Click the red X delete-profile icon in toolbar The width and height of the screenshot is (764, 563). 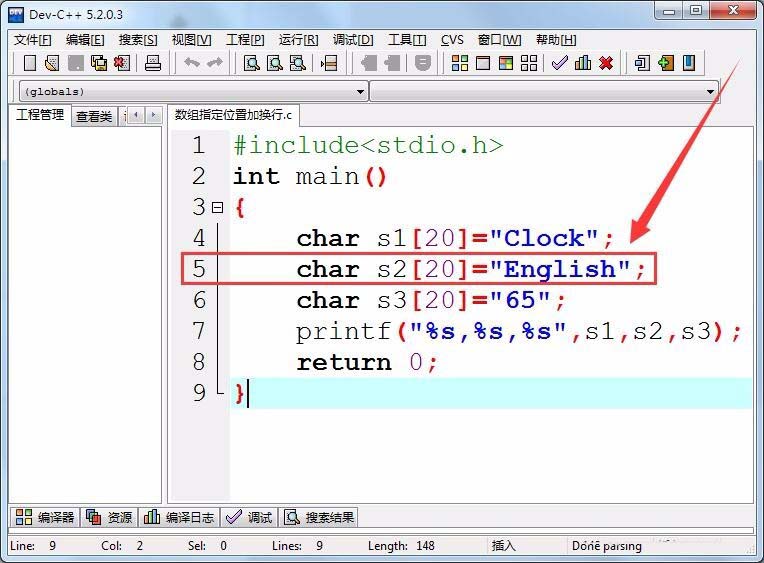(606, 63)
